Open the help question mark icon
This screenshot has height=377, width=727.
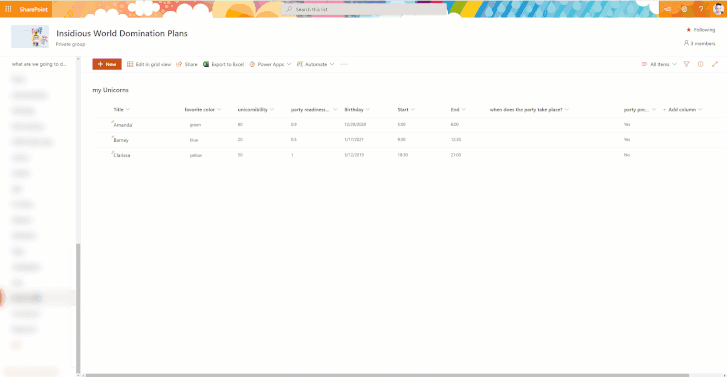[701, 9]
